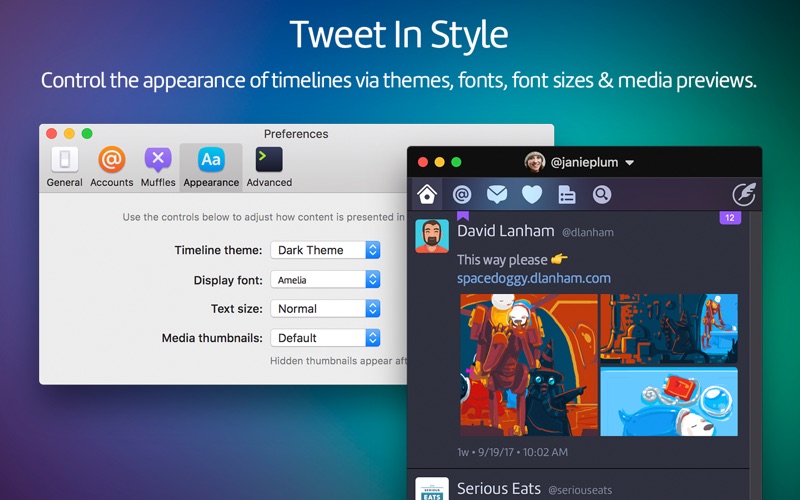
Task: Open Direct Messages envelope icon
Action: (x=496, y=194)
